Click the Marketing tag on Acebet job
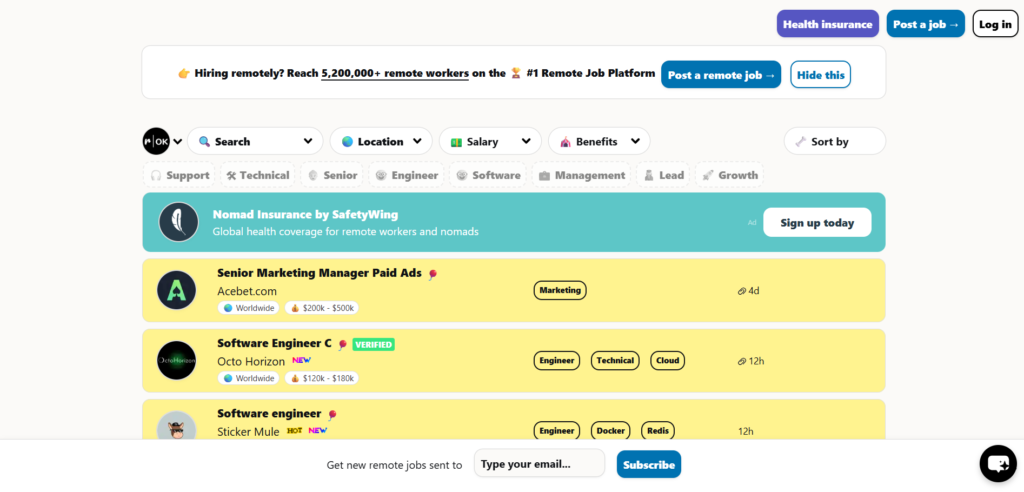1024x492 pixels. tap(560, 290)
